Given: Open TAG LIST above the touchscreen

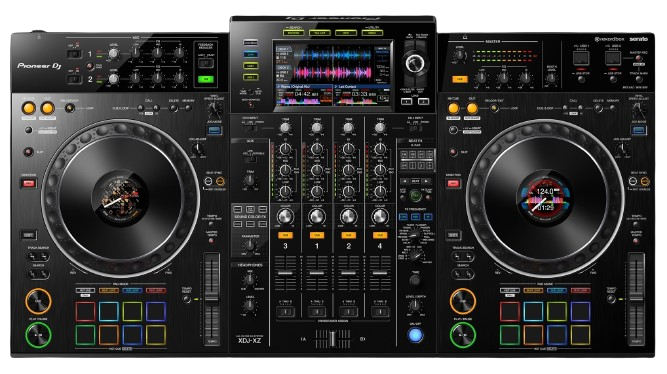Looking at the screenshot, I should click(320, 33).
